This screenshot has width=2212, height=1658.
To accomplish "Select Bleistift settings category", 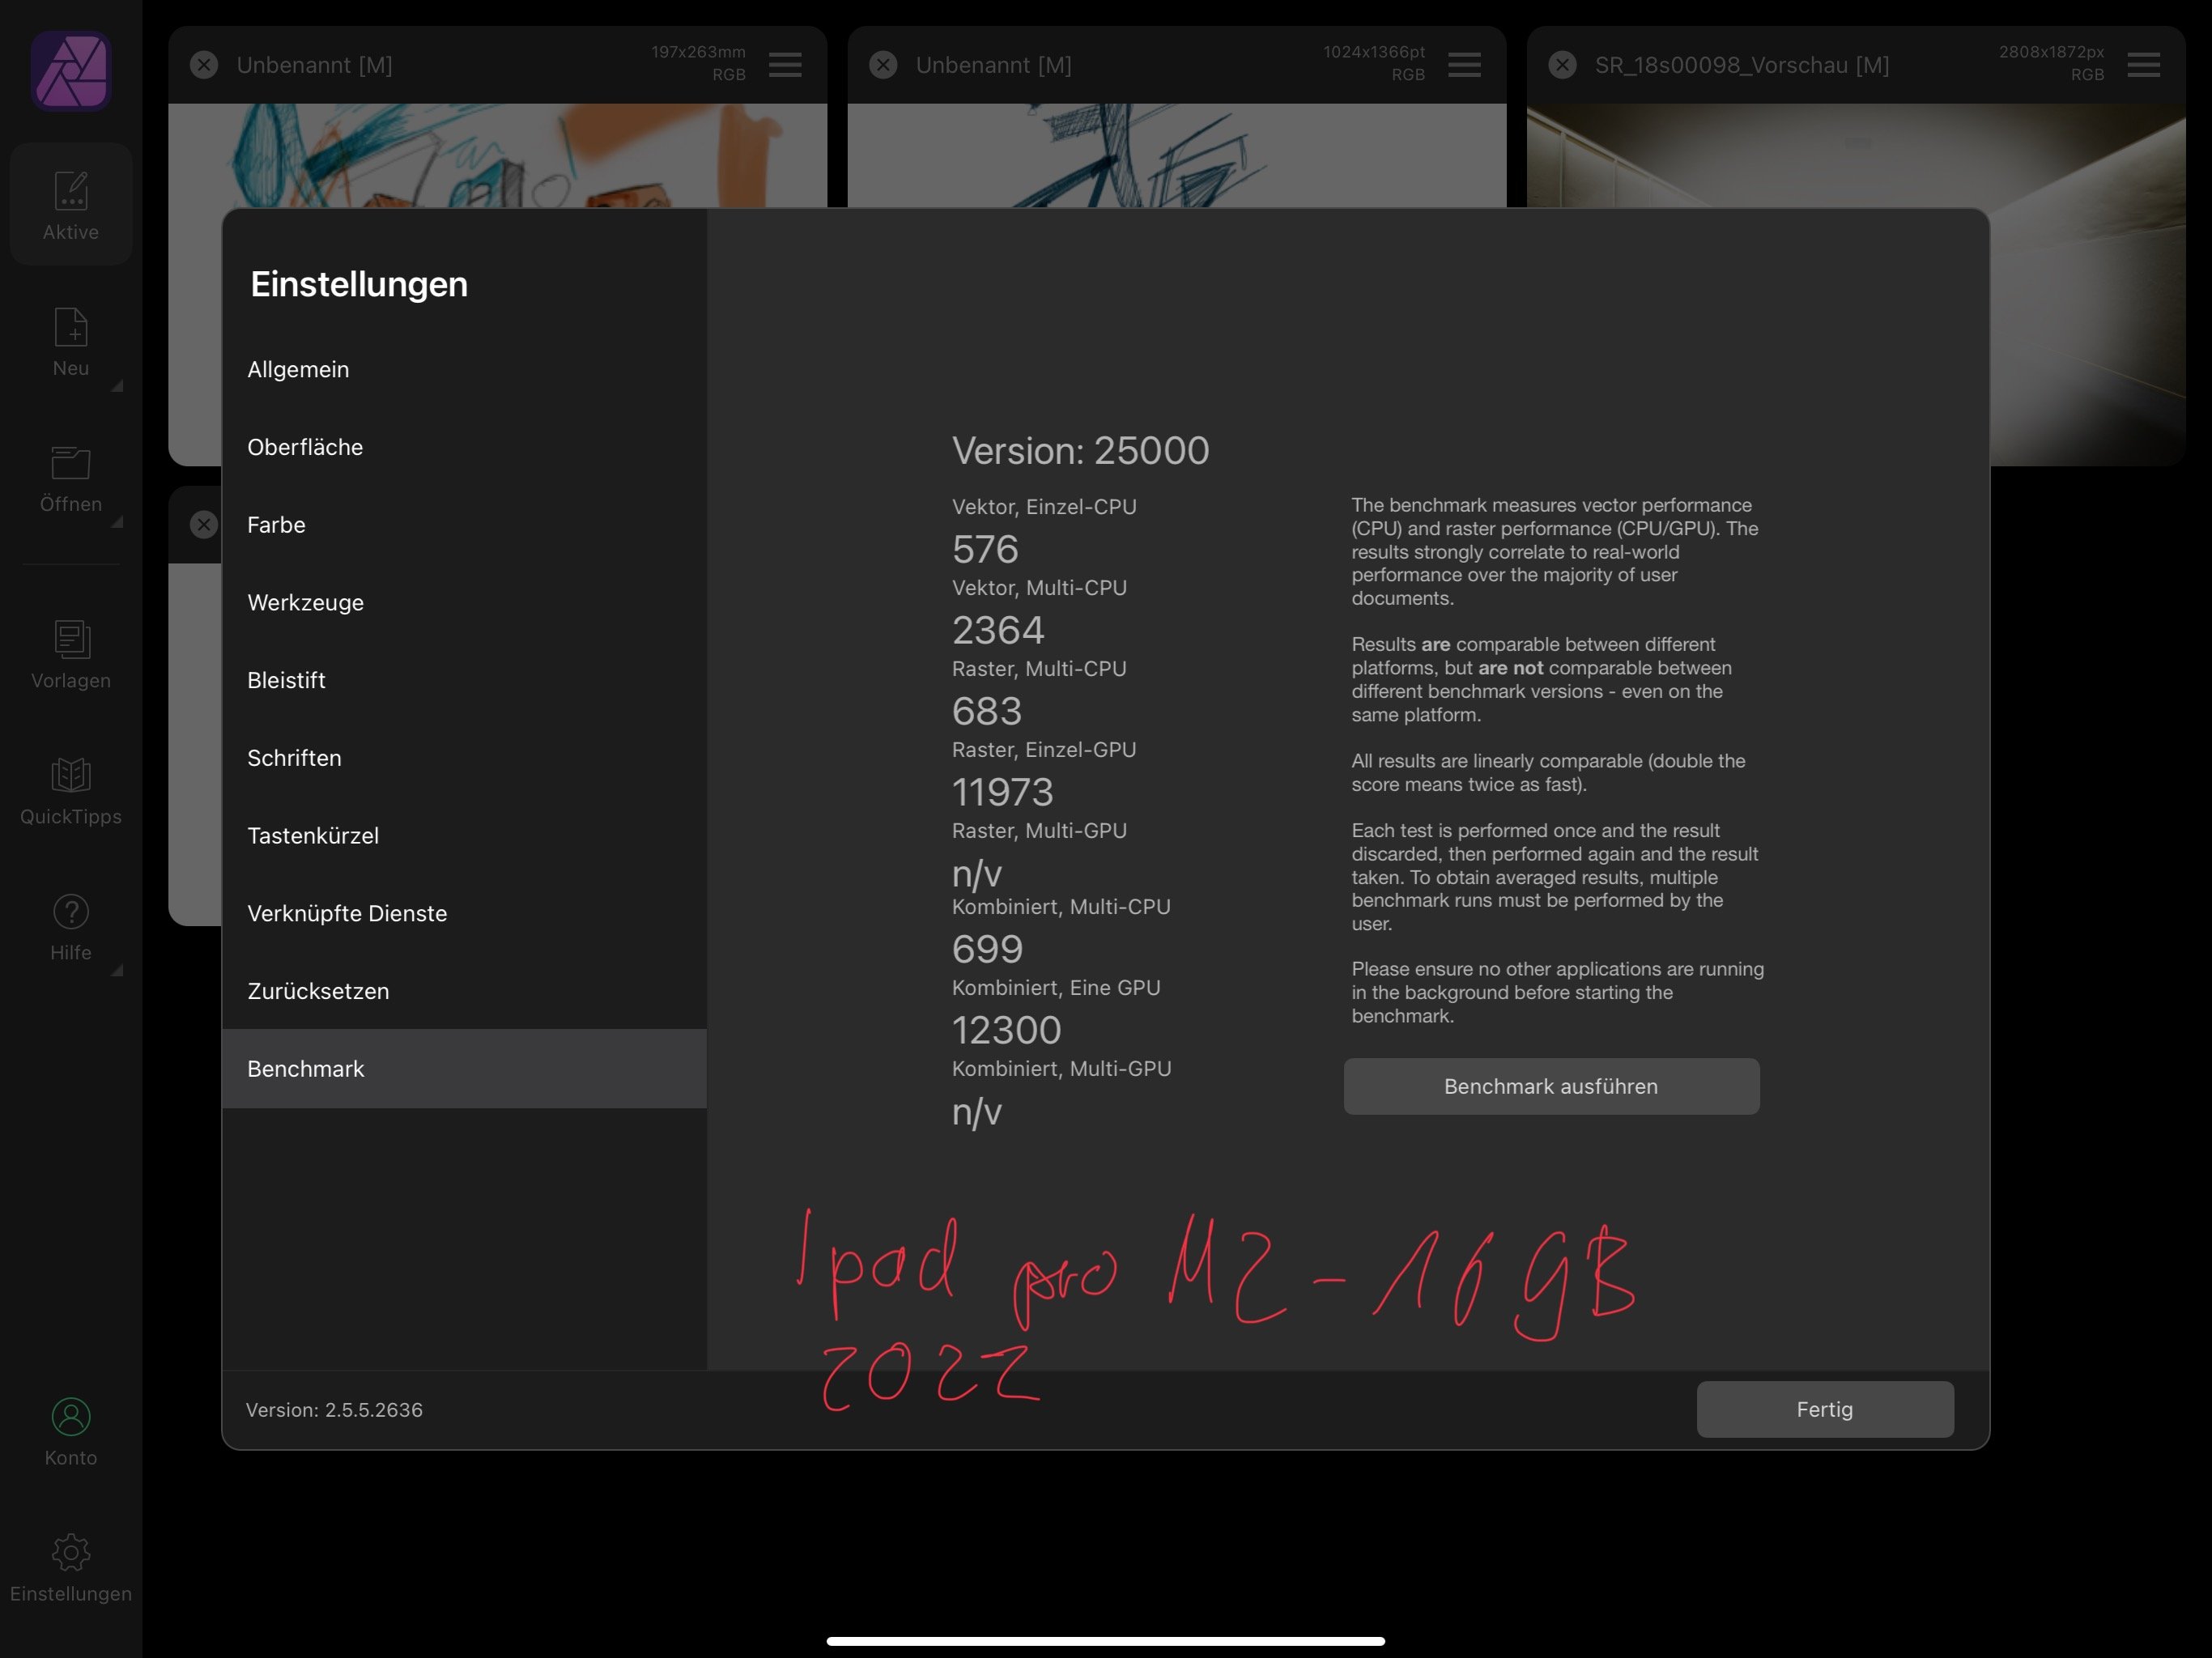I will (464, 680).
